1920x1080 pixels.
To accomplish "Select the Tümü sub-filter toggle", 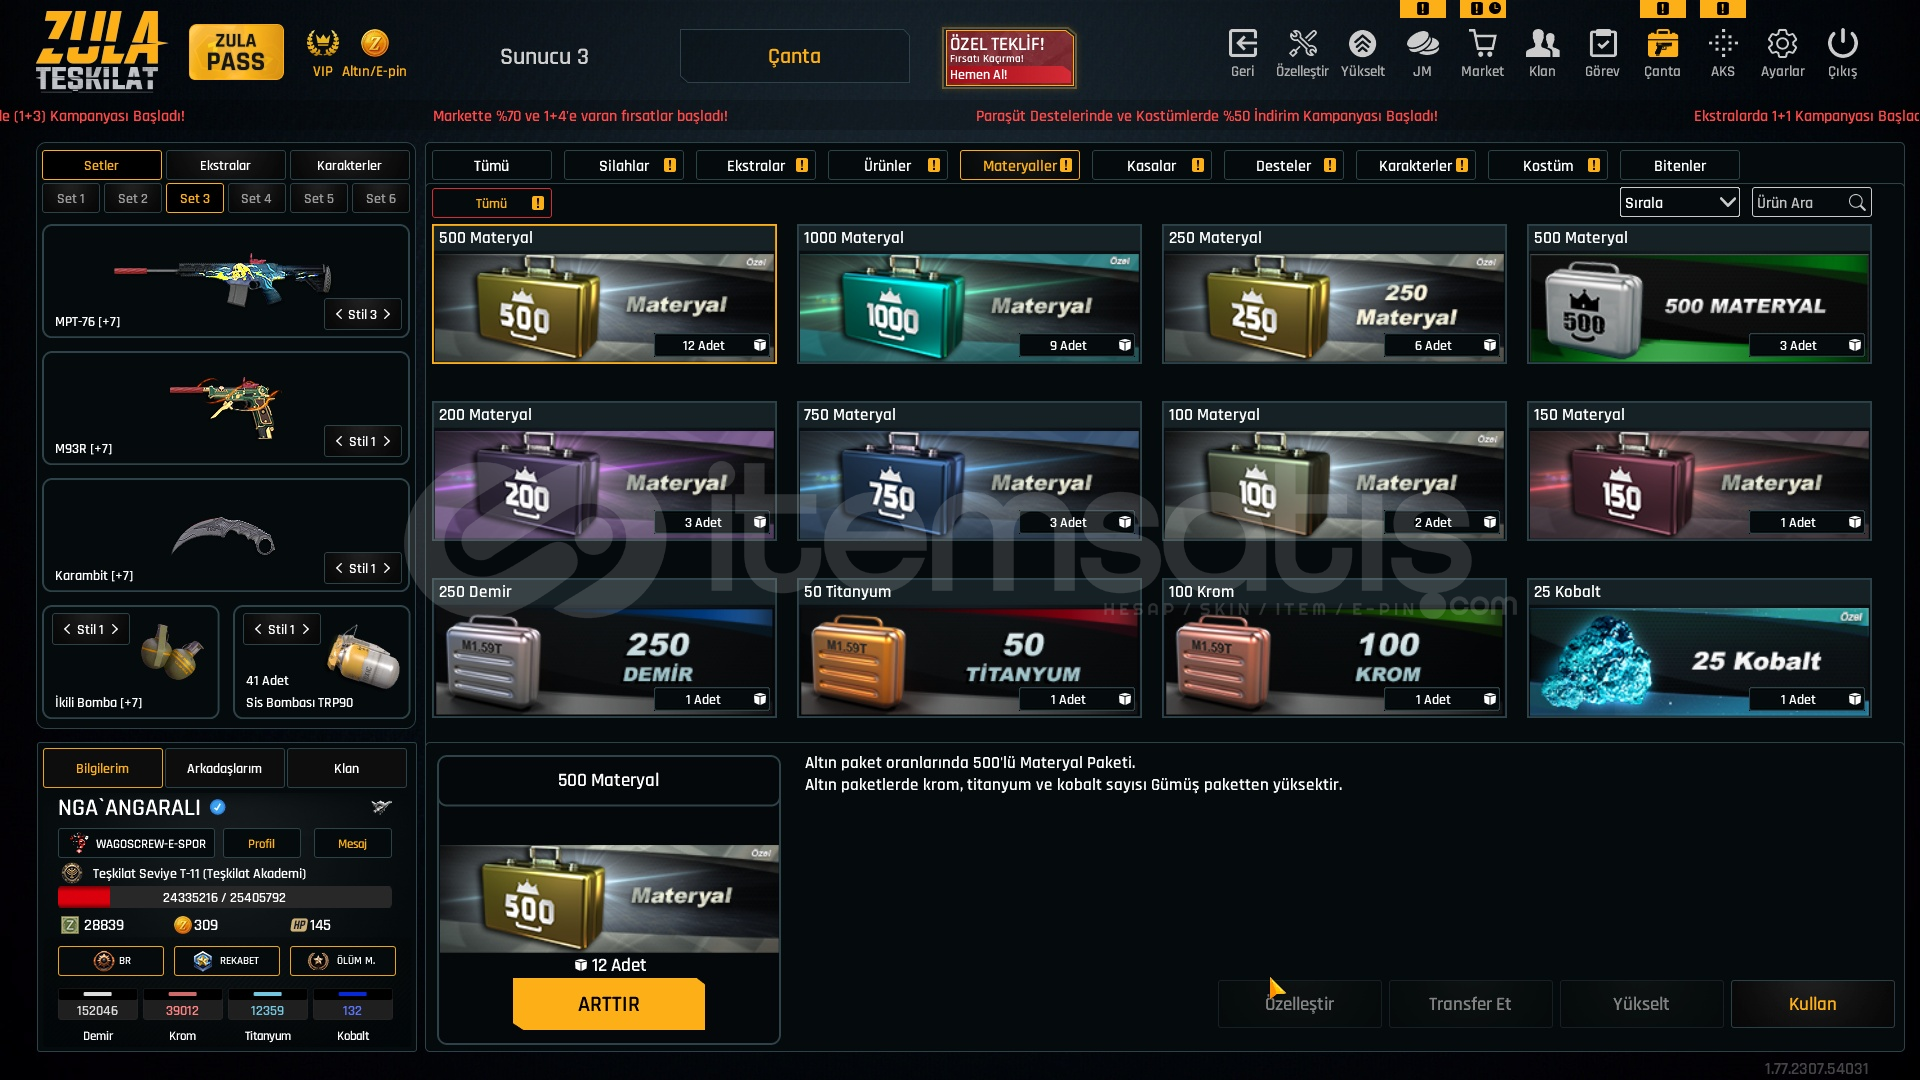I will tap(491, 203).
